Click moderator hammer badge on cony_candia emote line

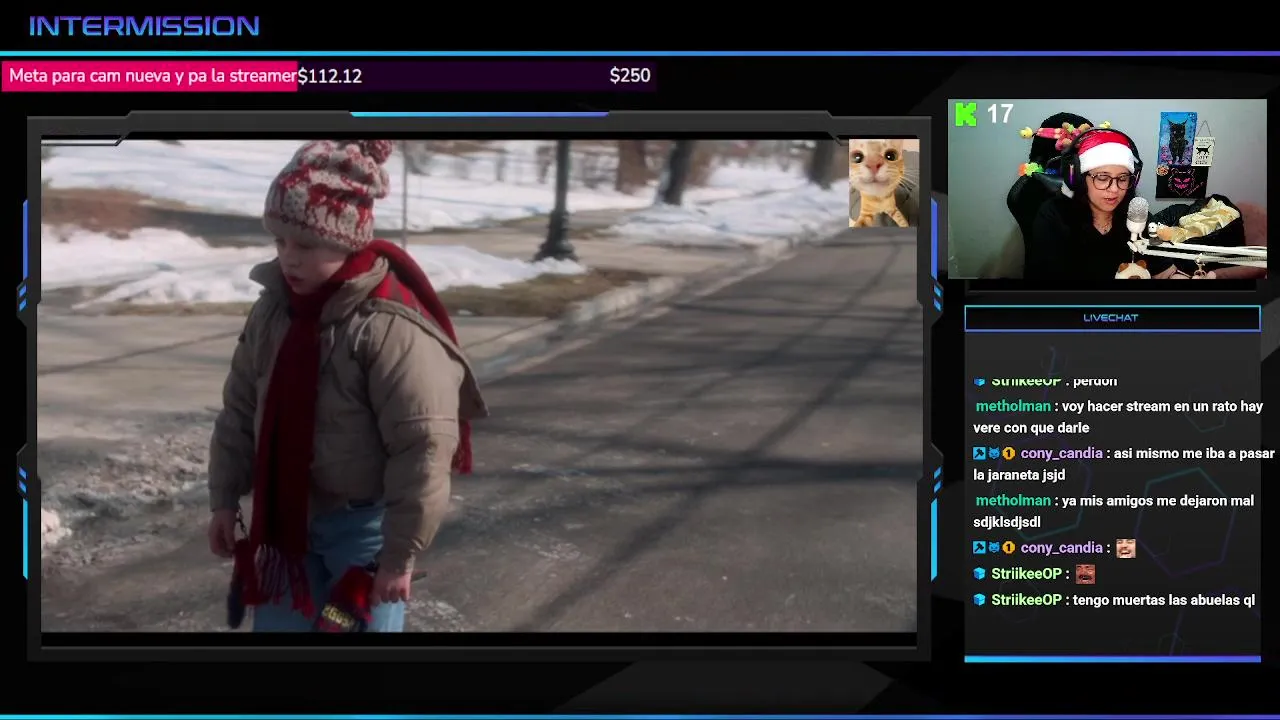(979, 547)
